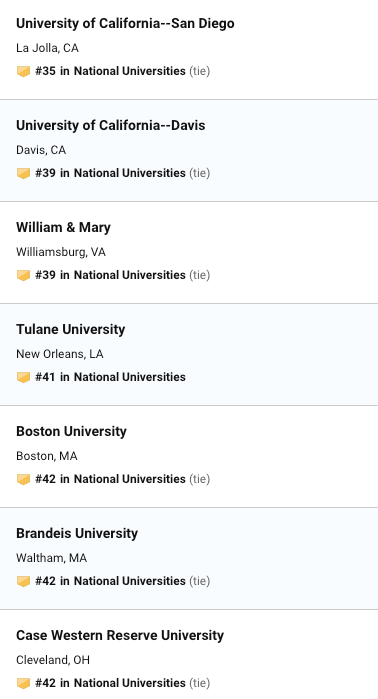This screenshot has width=378, height=699.
Task: Click the Waltham, MA location text
Action: tap(51, 558)
